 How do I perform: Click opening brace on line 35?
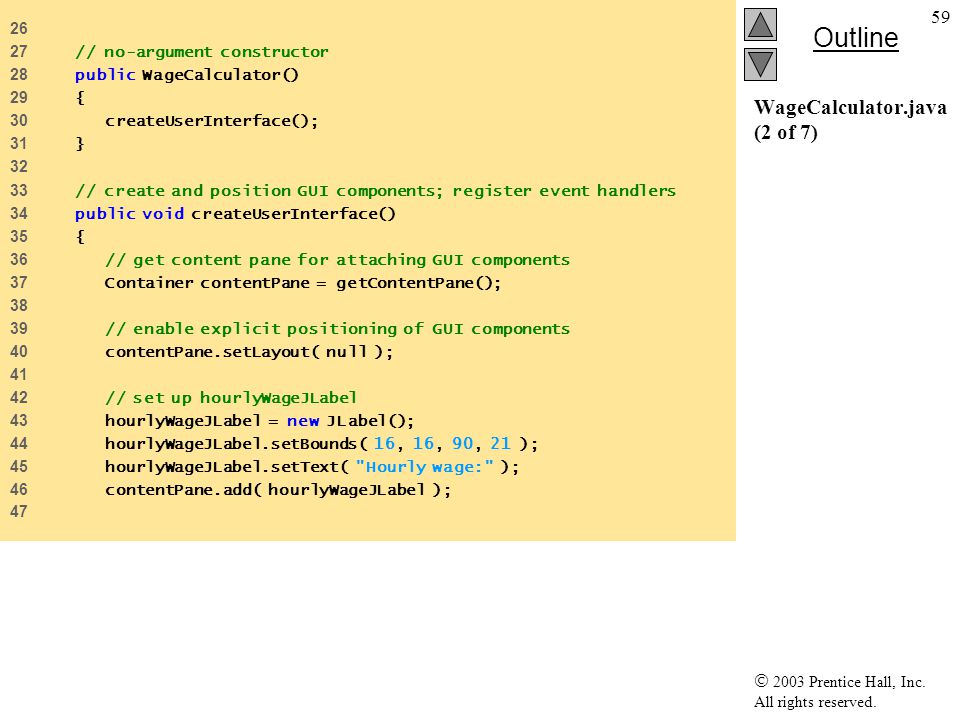point(80,237)
